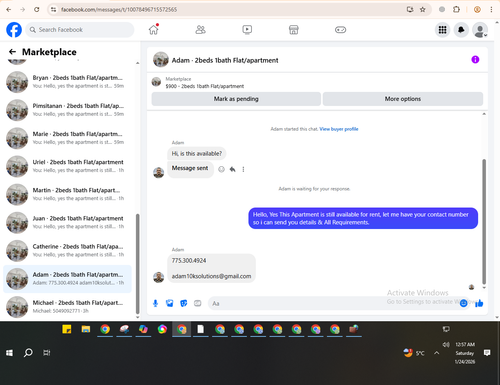Image resolution: width=500 pixels, height=385 pixels.
Task: Click the conversation list scrollbar
Action: tap(137, 263)
